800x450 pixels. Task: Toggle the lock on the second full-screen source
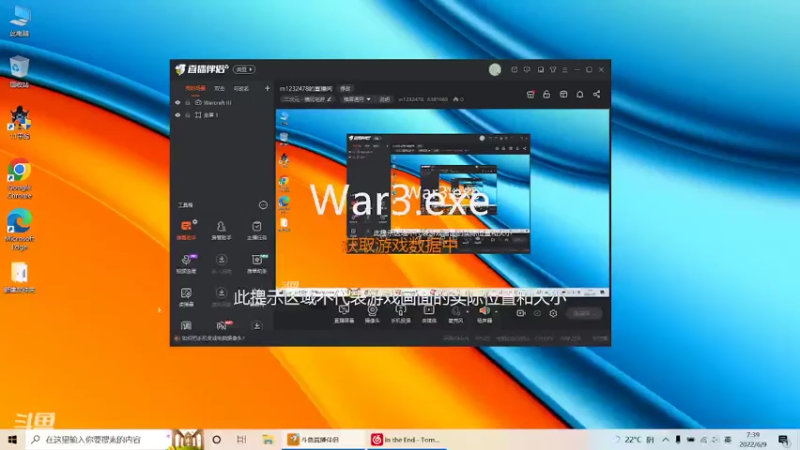pyautogui.click(x=188, y=115)
